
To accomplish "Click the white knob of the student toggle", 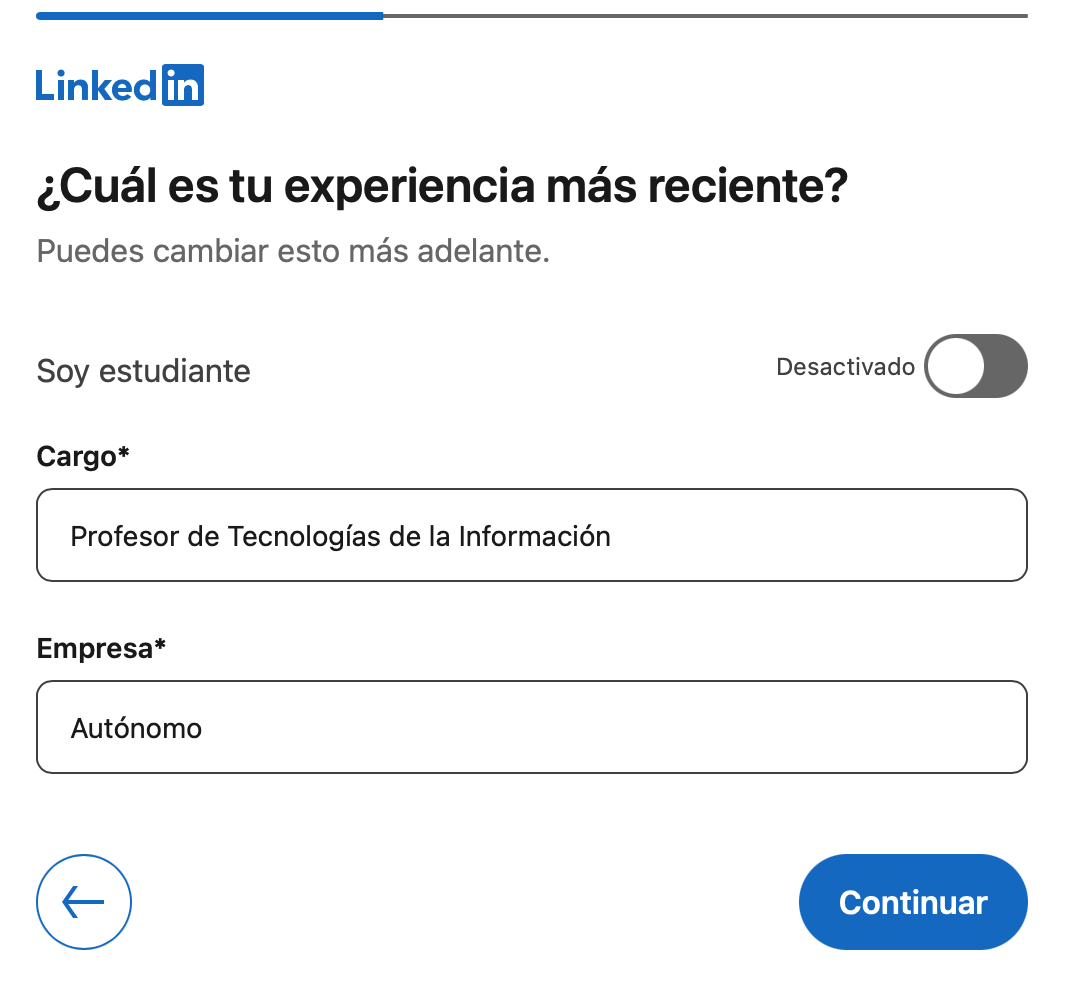I will (955, 366).
